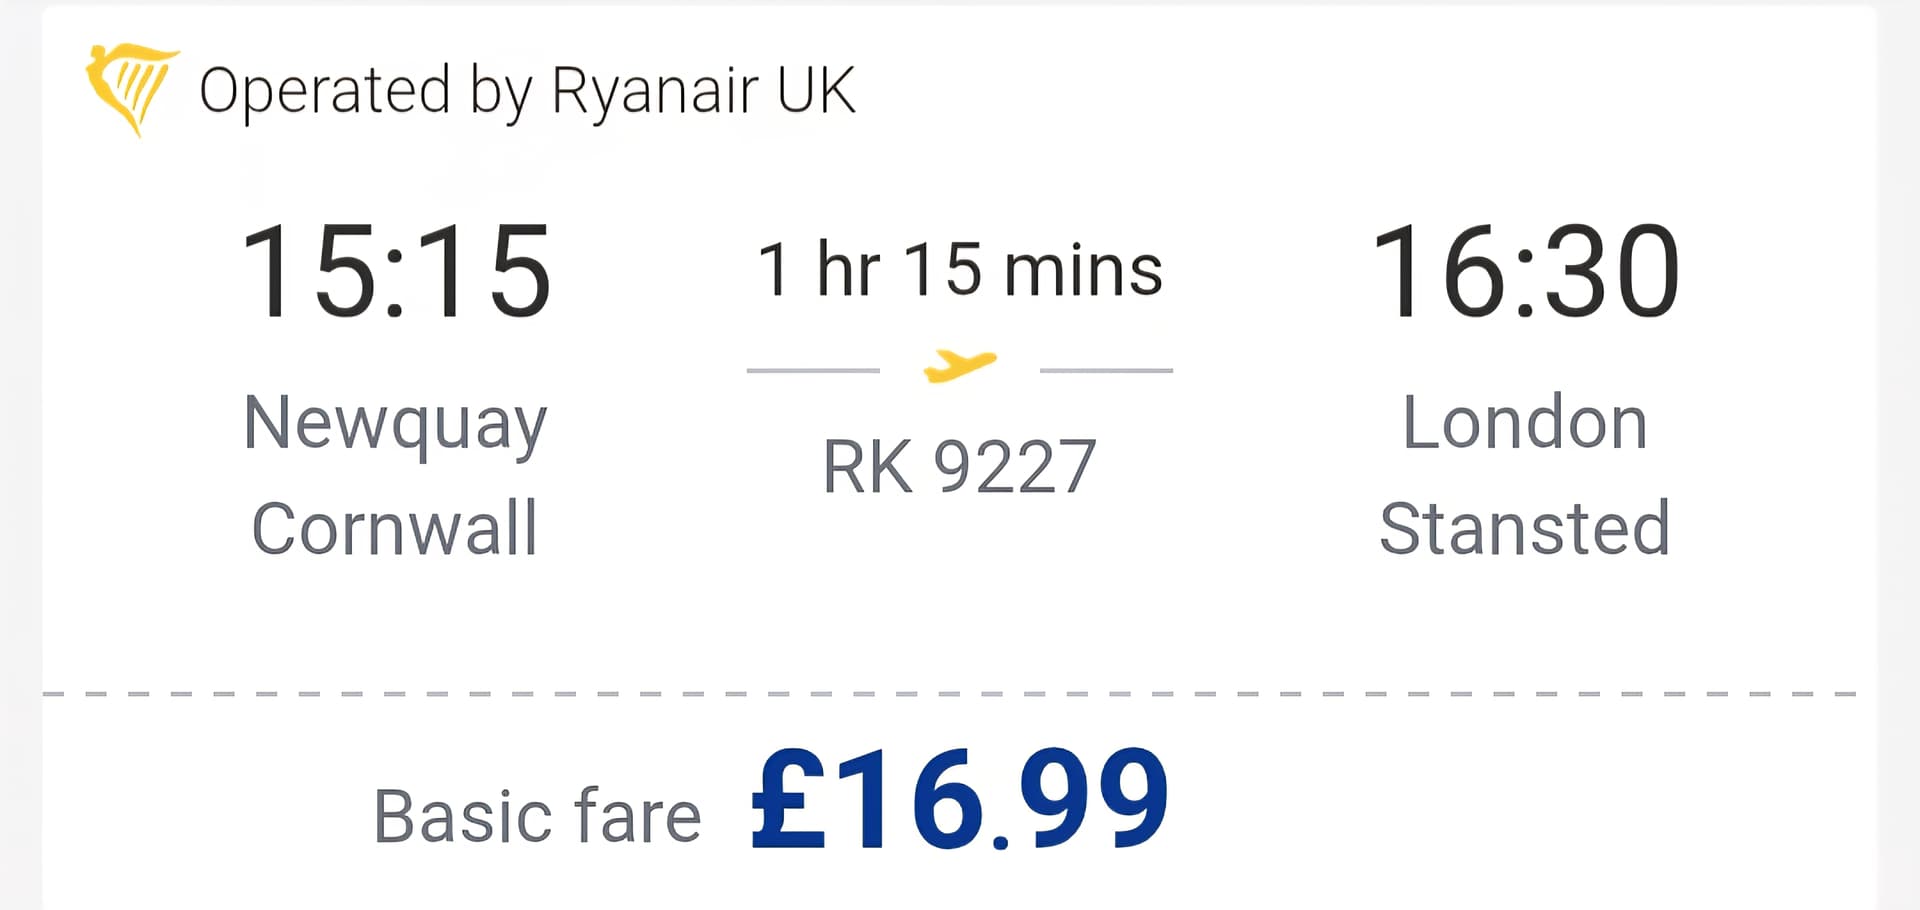This screenshot has width=1920, height=910.
Task: Click the Basic fare label
Action: click(537, 817)
